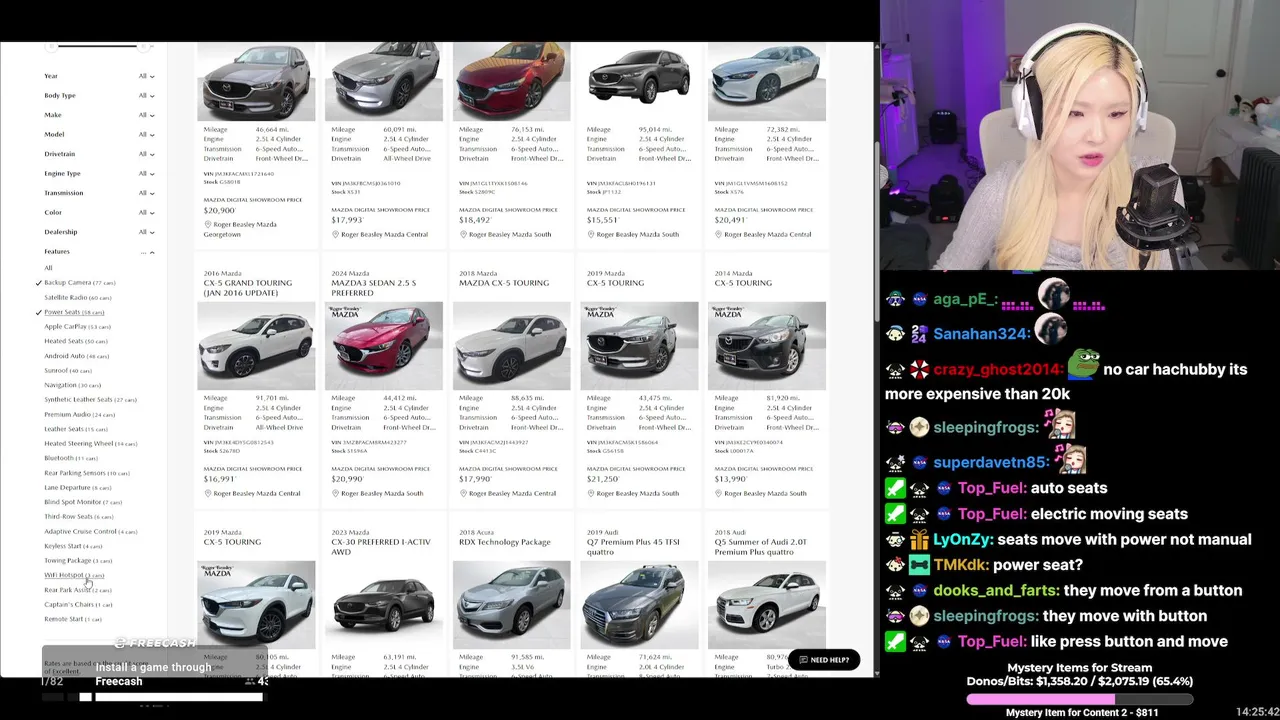Open the Engine Type filter dropdown
Viewport: 1280px width, 720px height.
[98, 173]
